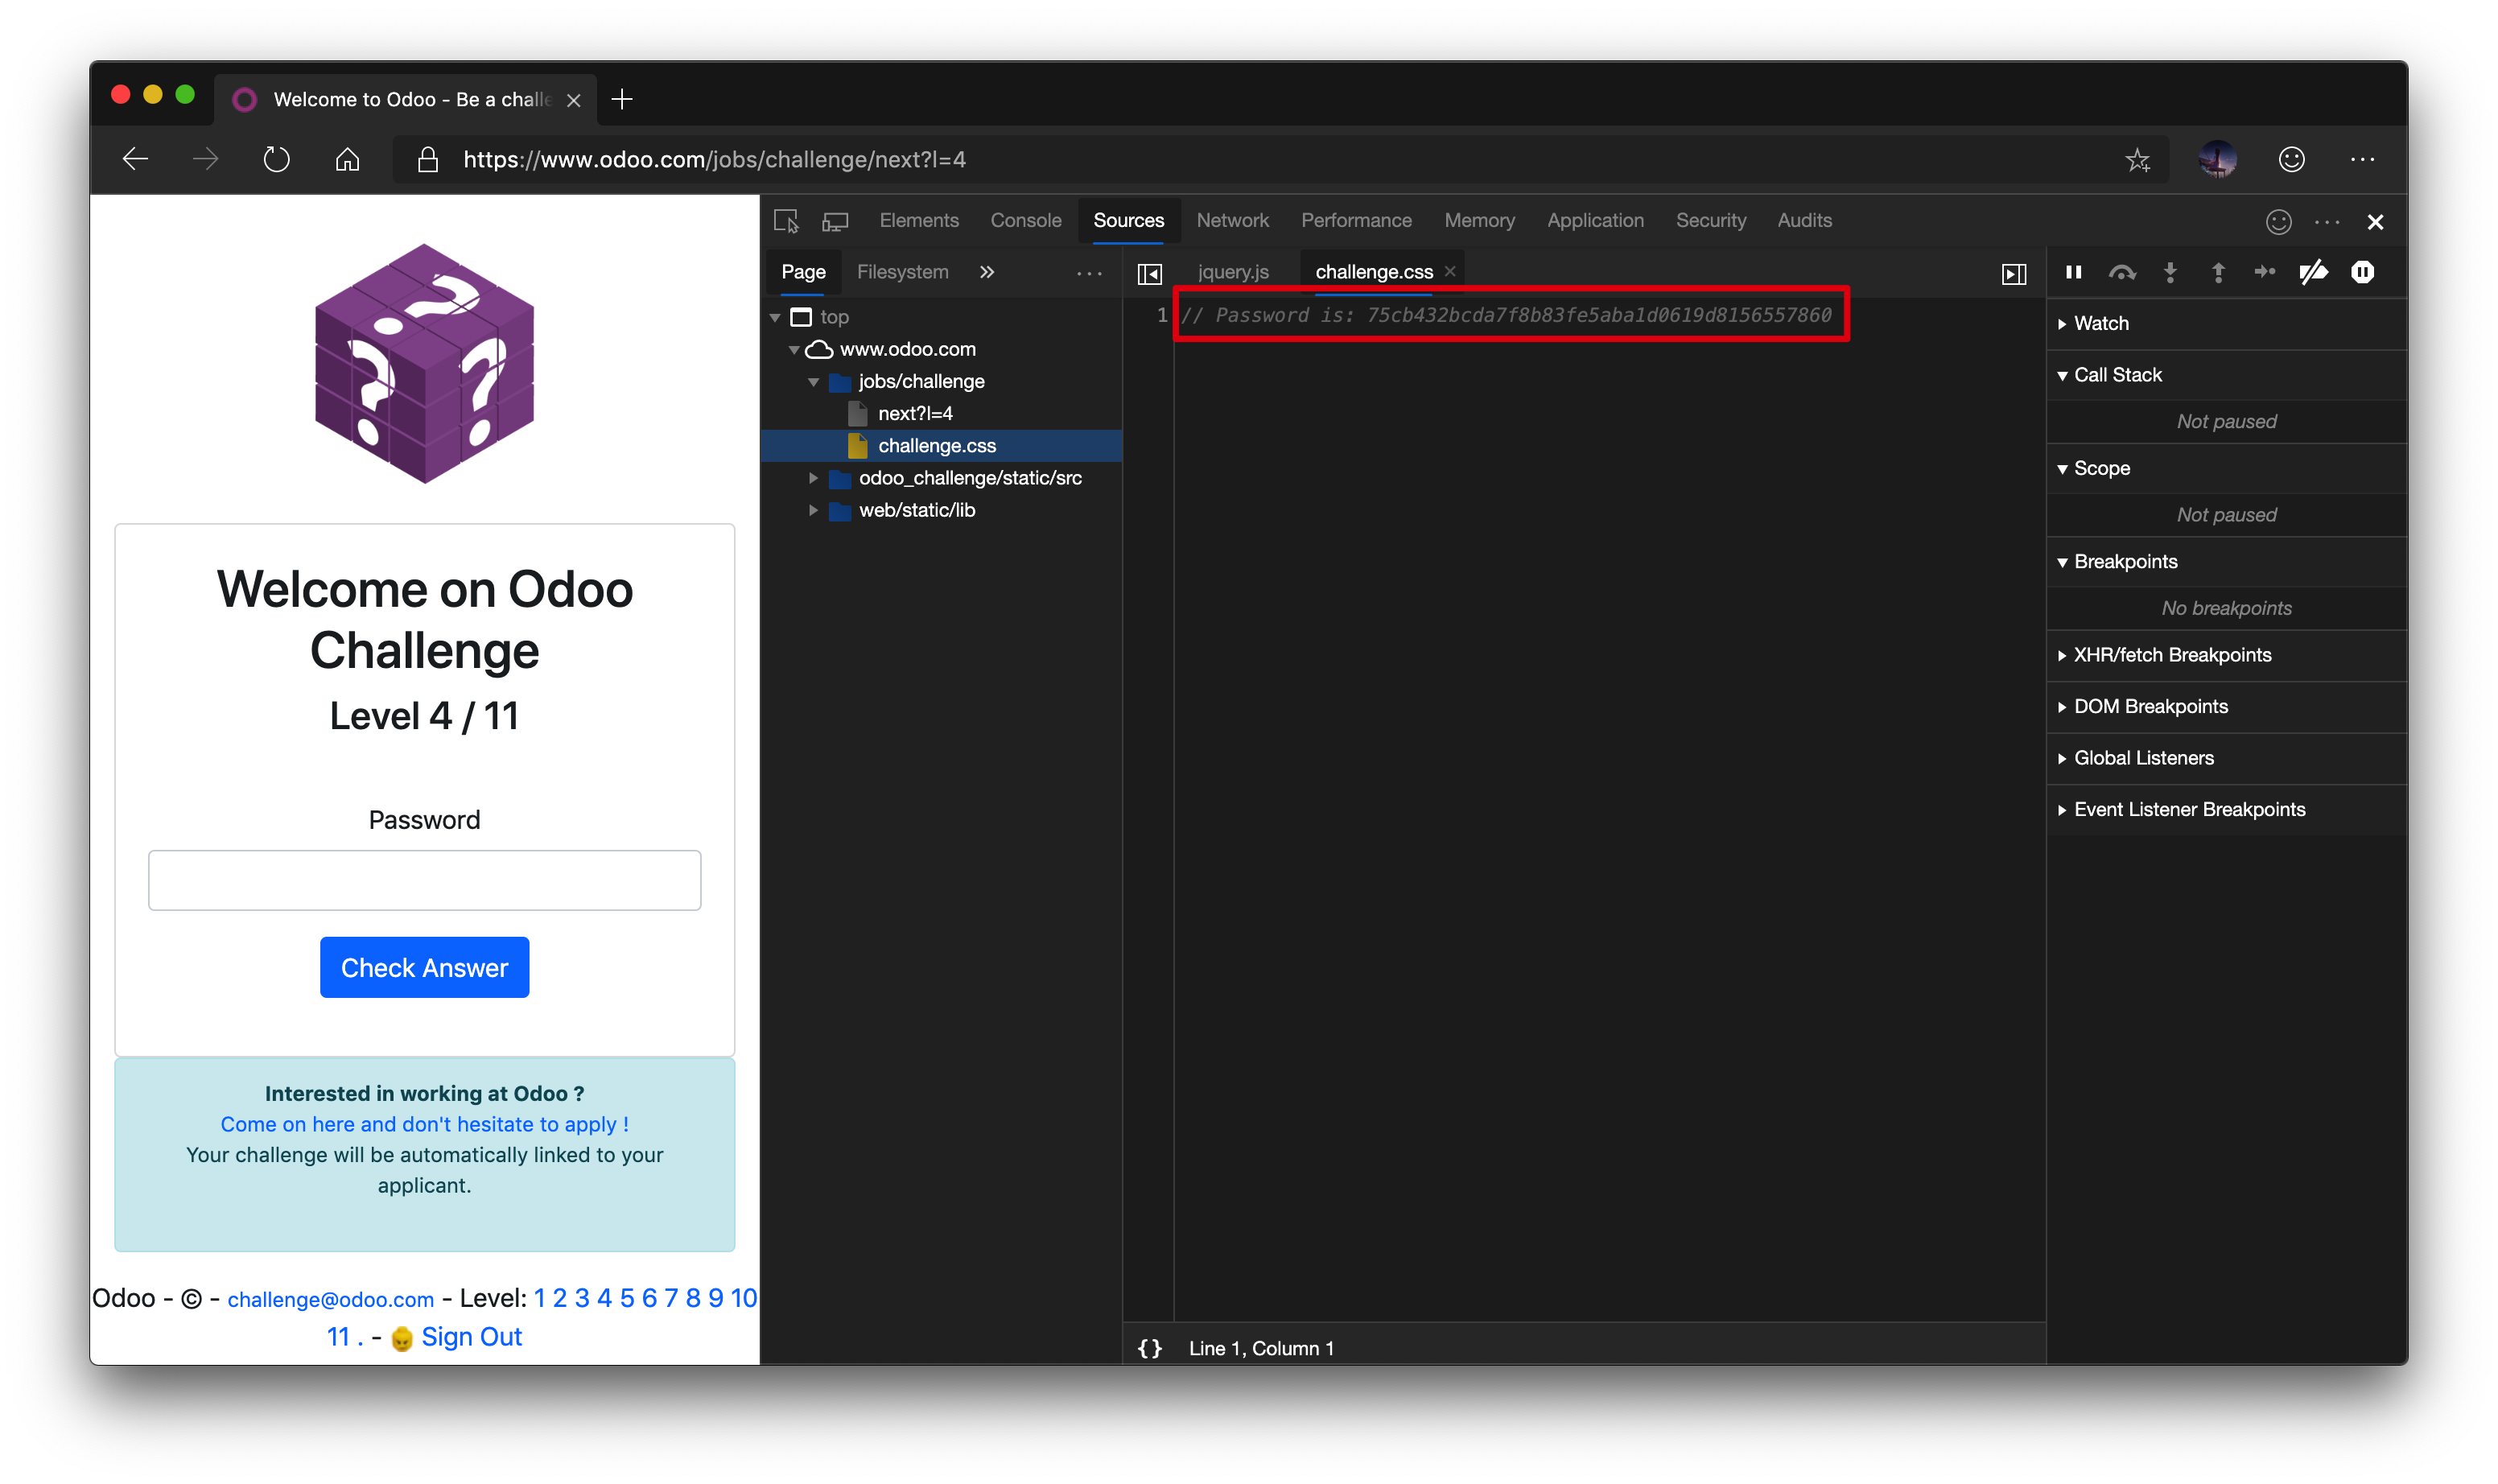Collapse the www.odoo.com domain node

(x=794, y=349)
